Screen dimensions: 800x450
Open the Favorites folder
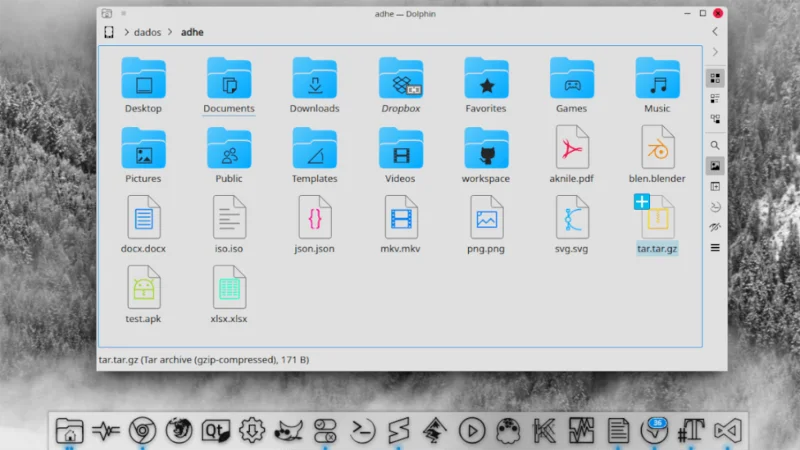[x=486, y=85]
